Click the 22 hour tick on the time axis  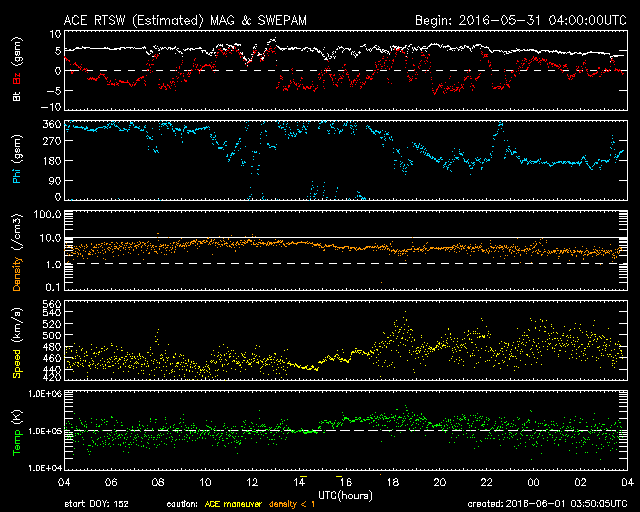tap(487, 482)
